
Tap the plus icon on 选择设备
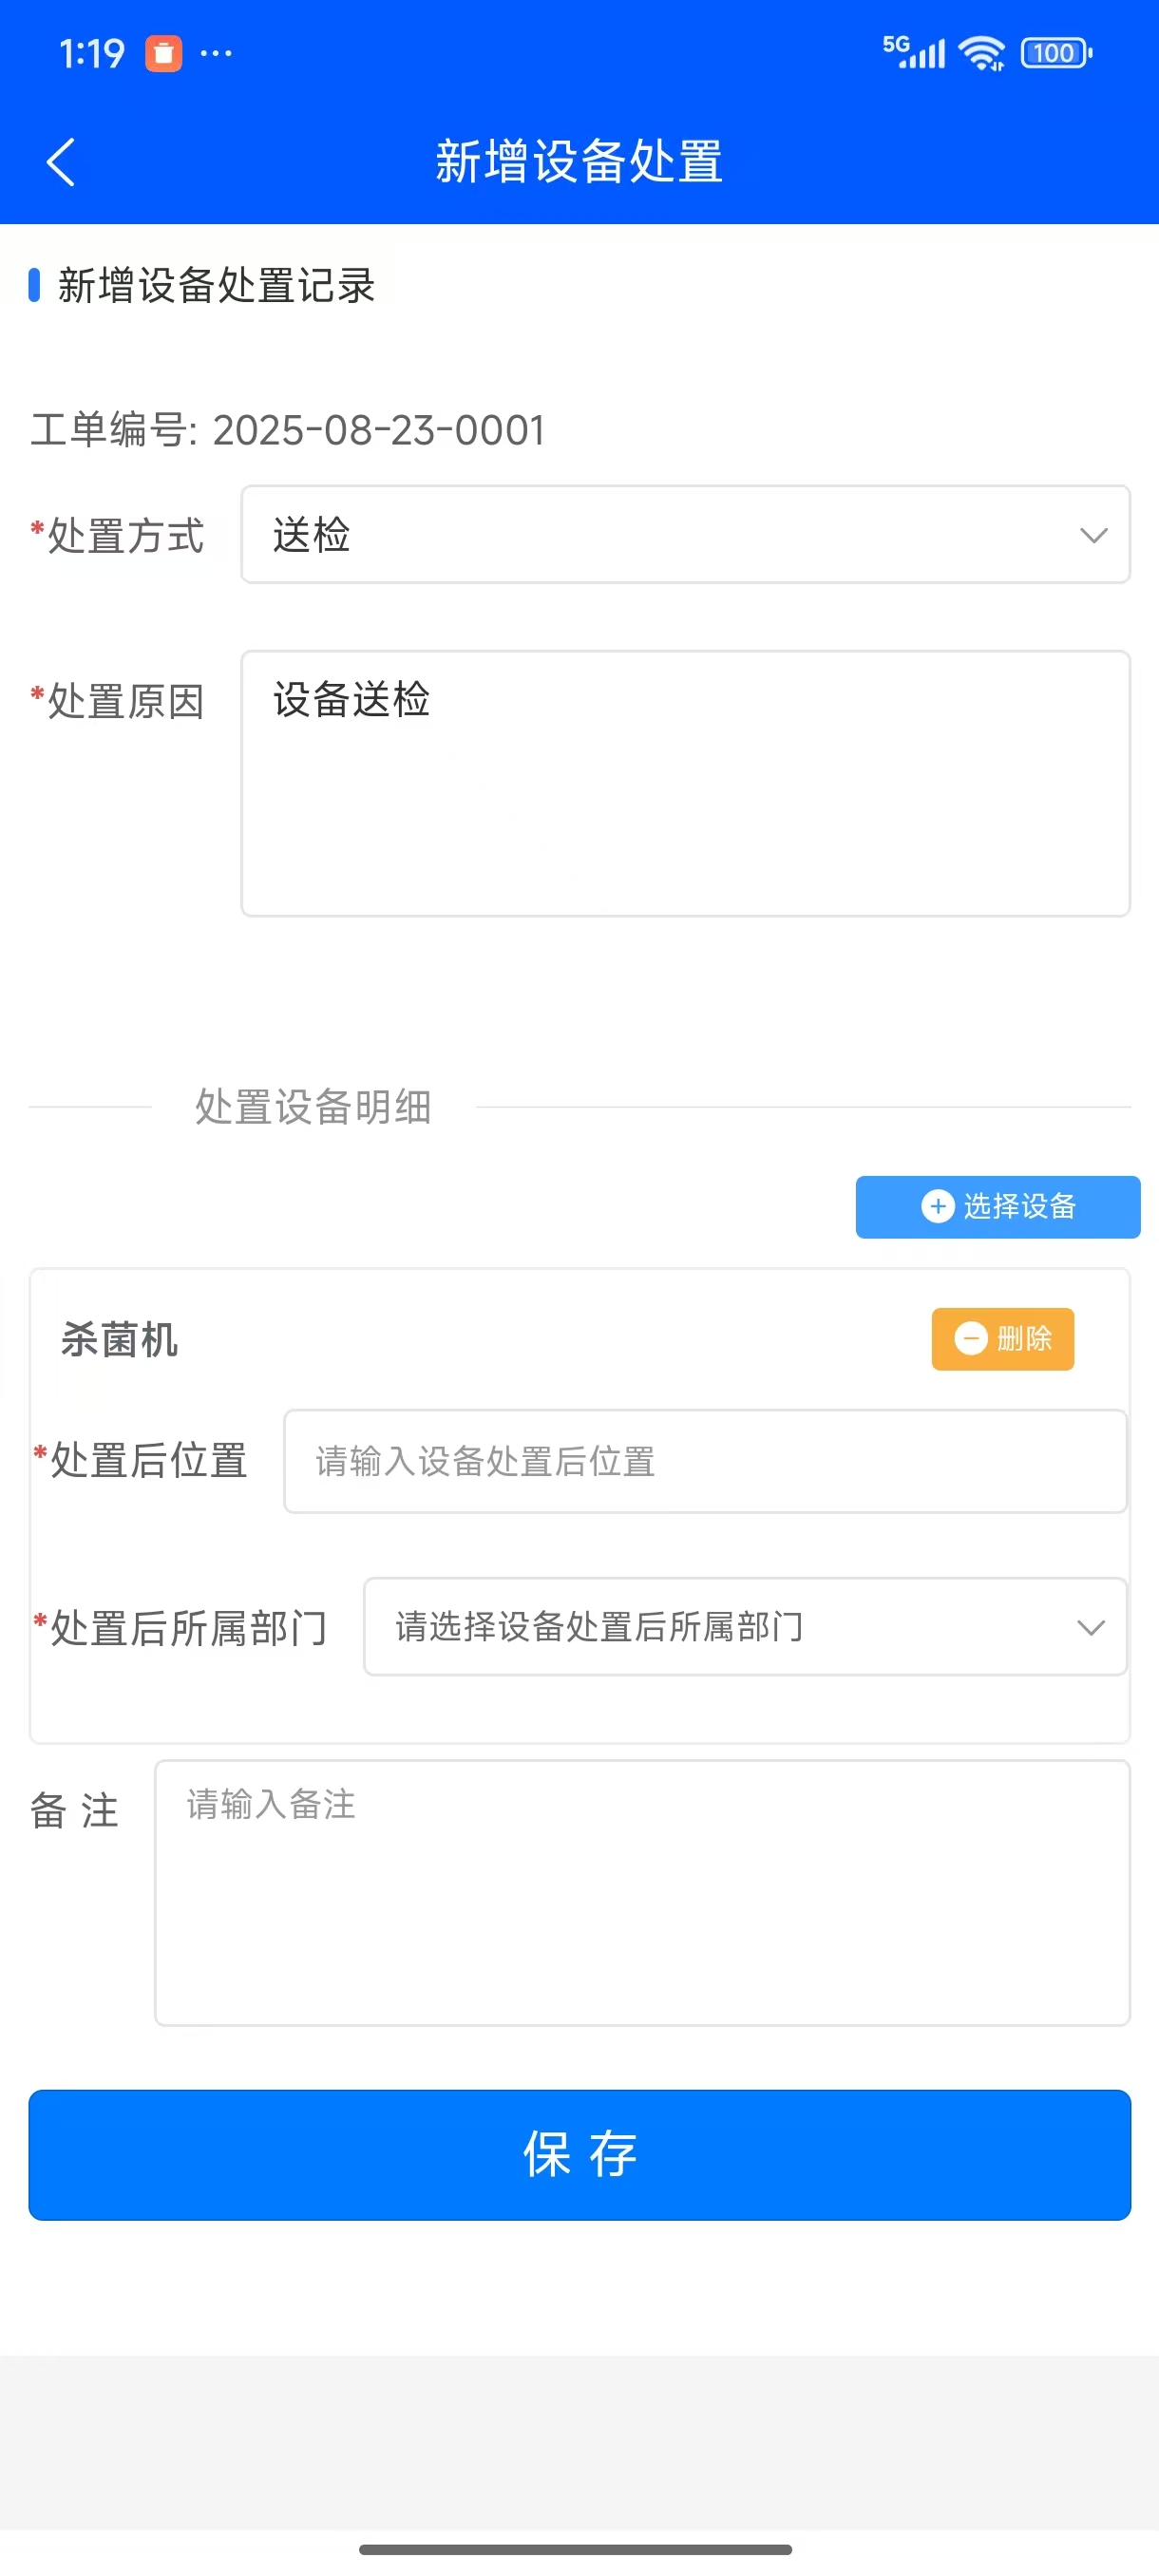click(x=937, y=1206)
